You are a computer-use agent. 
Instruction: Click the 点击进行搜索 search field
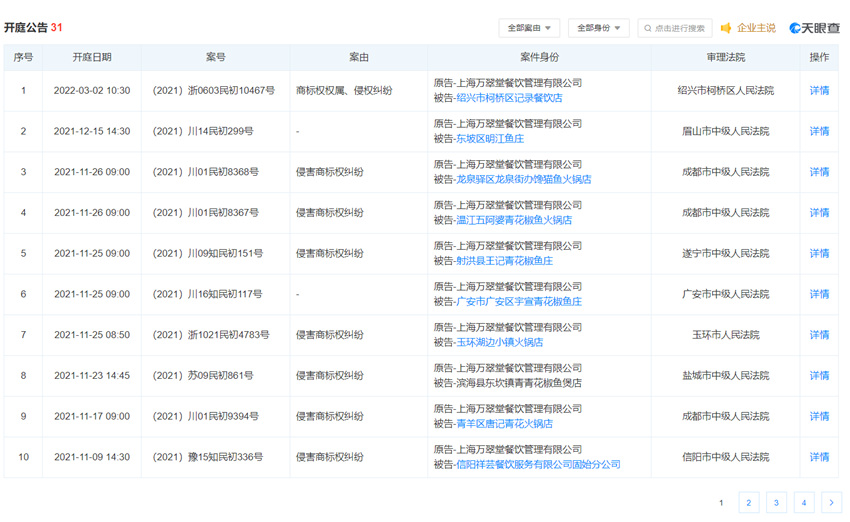point(680,28)
